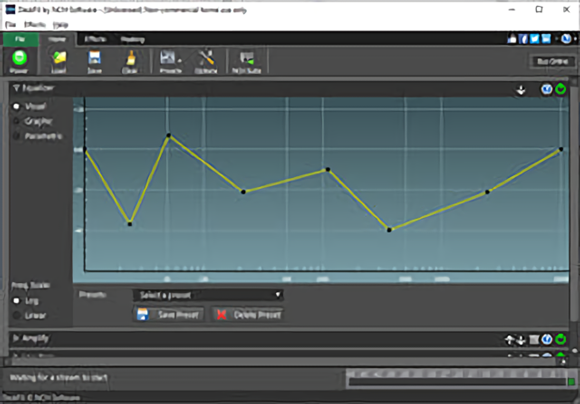Click the audio level meter bar
This screenshot has width=580, height=404.
click(457, 382)
